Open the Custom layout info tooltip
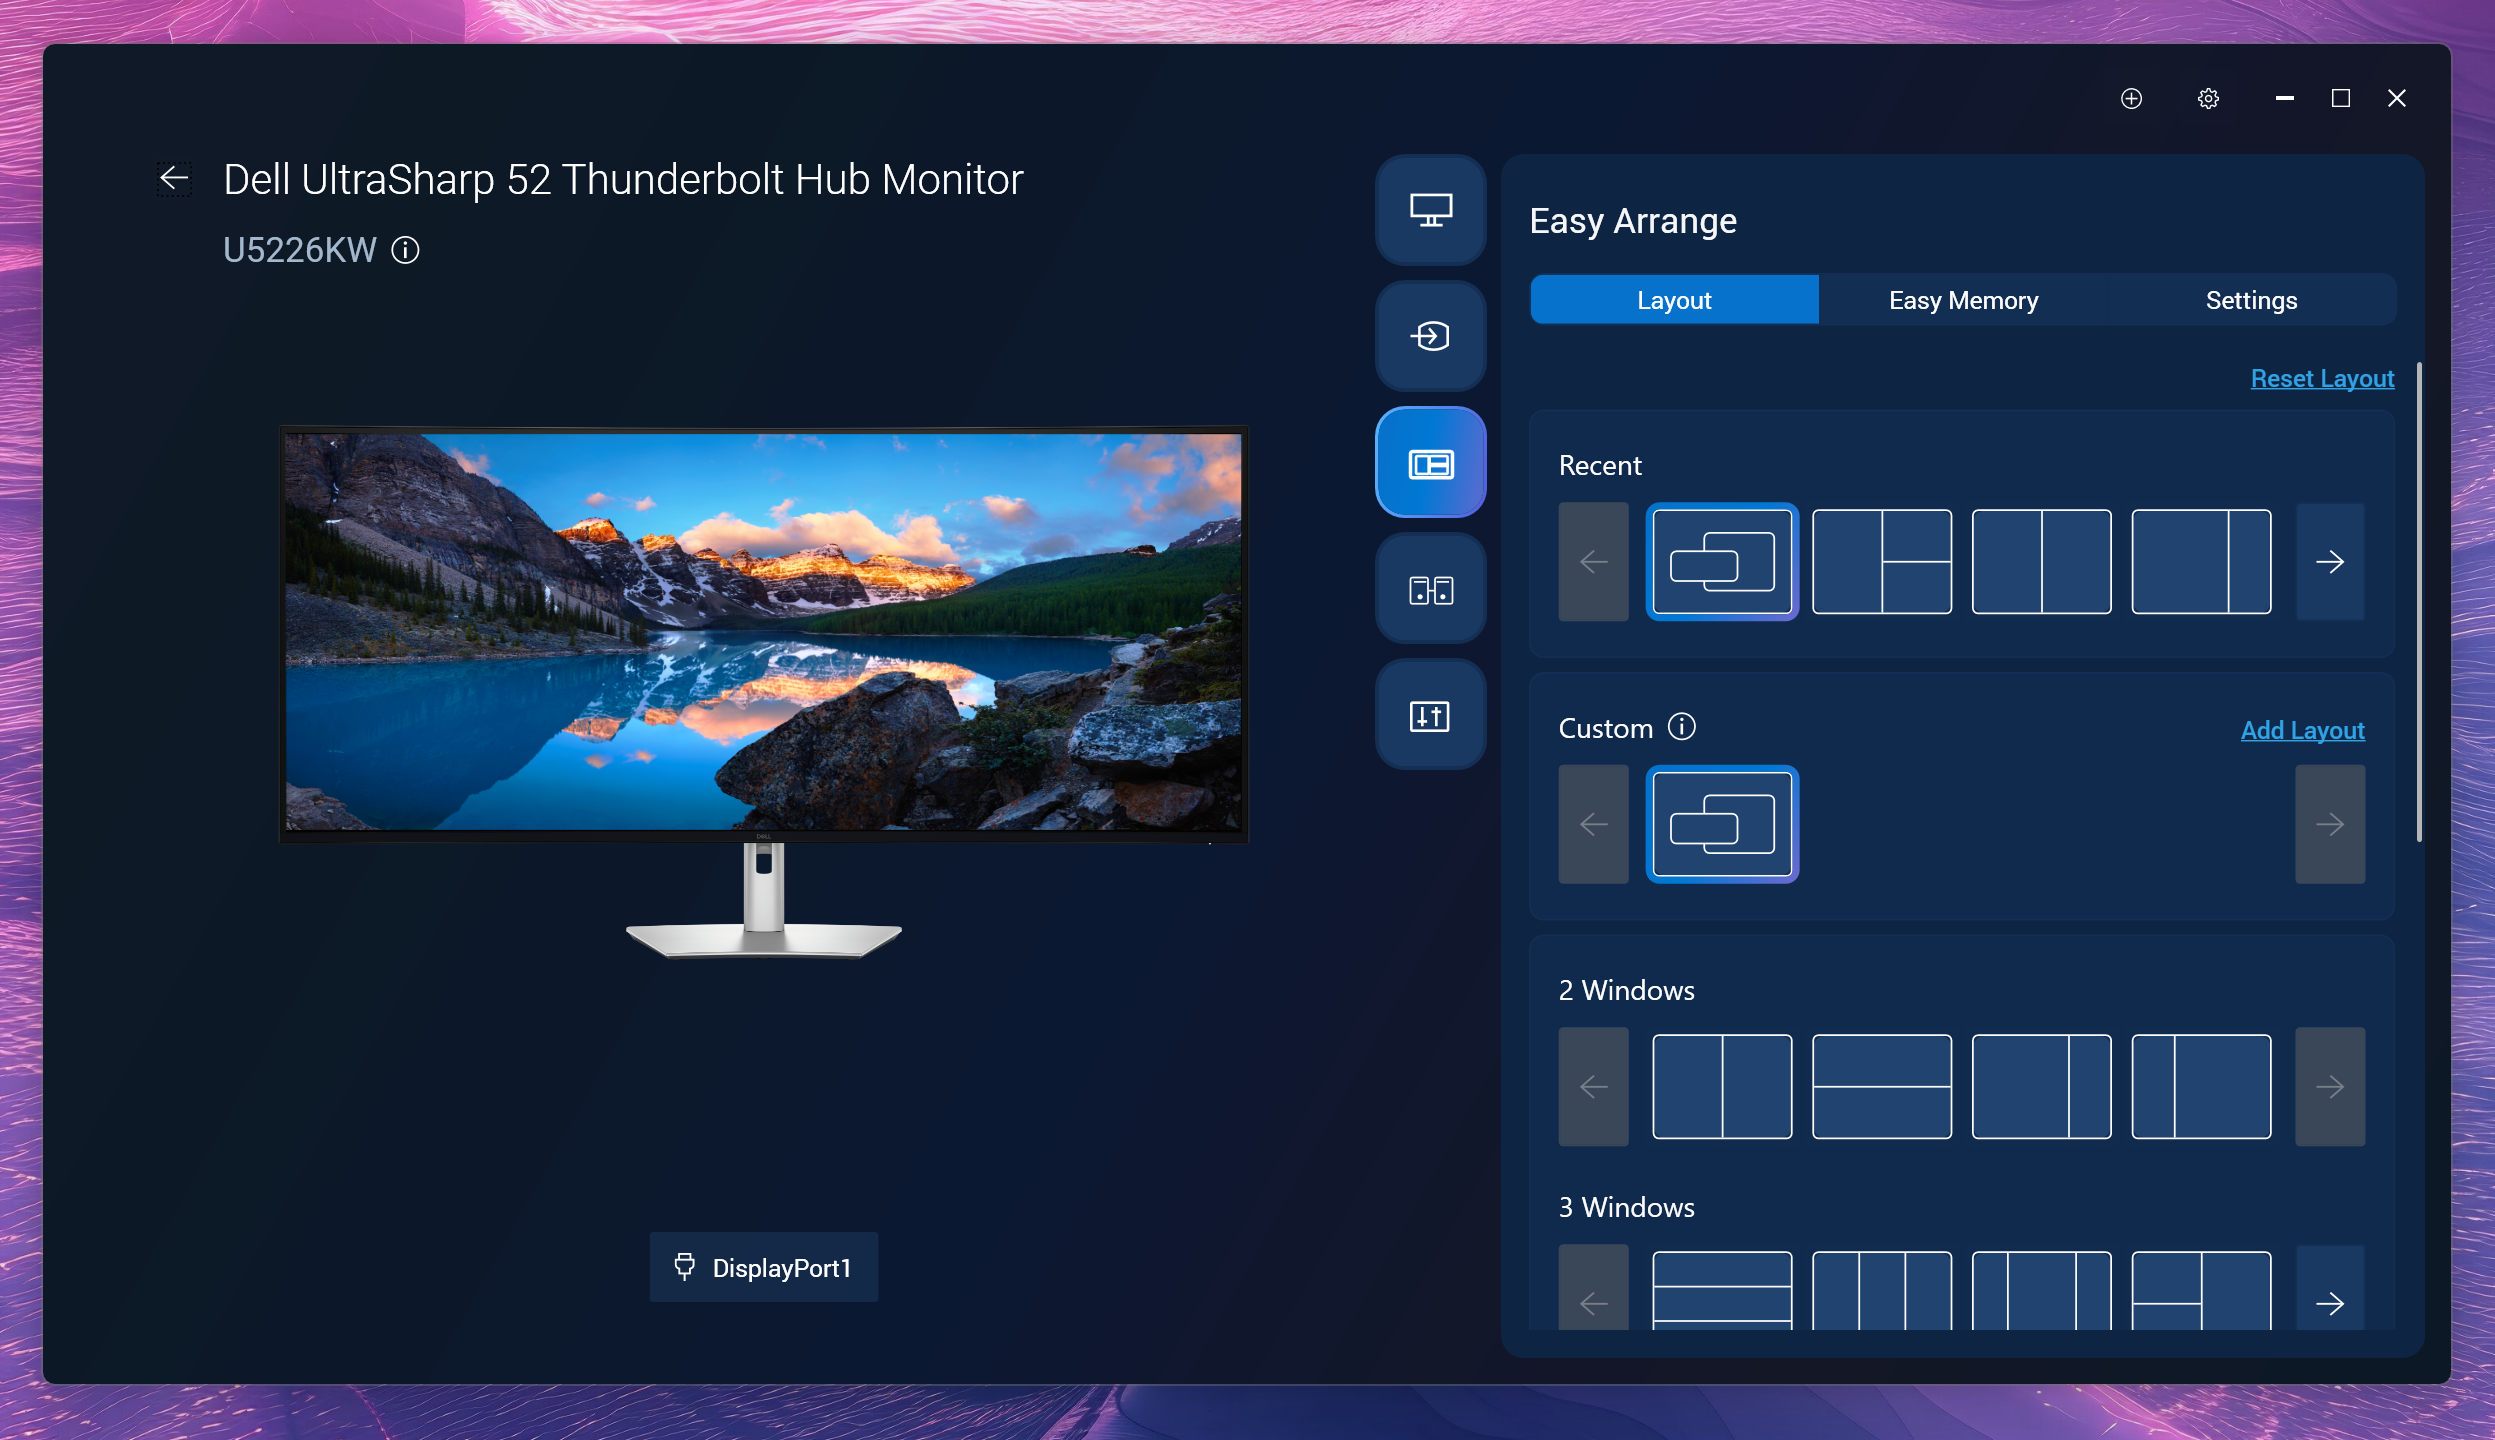This screenshot has height=1440, width=2495. pyautogui.click(x=1680, y=728)
